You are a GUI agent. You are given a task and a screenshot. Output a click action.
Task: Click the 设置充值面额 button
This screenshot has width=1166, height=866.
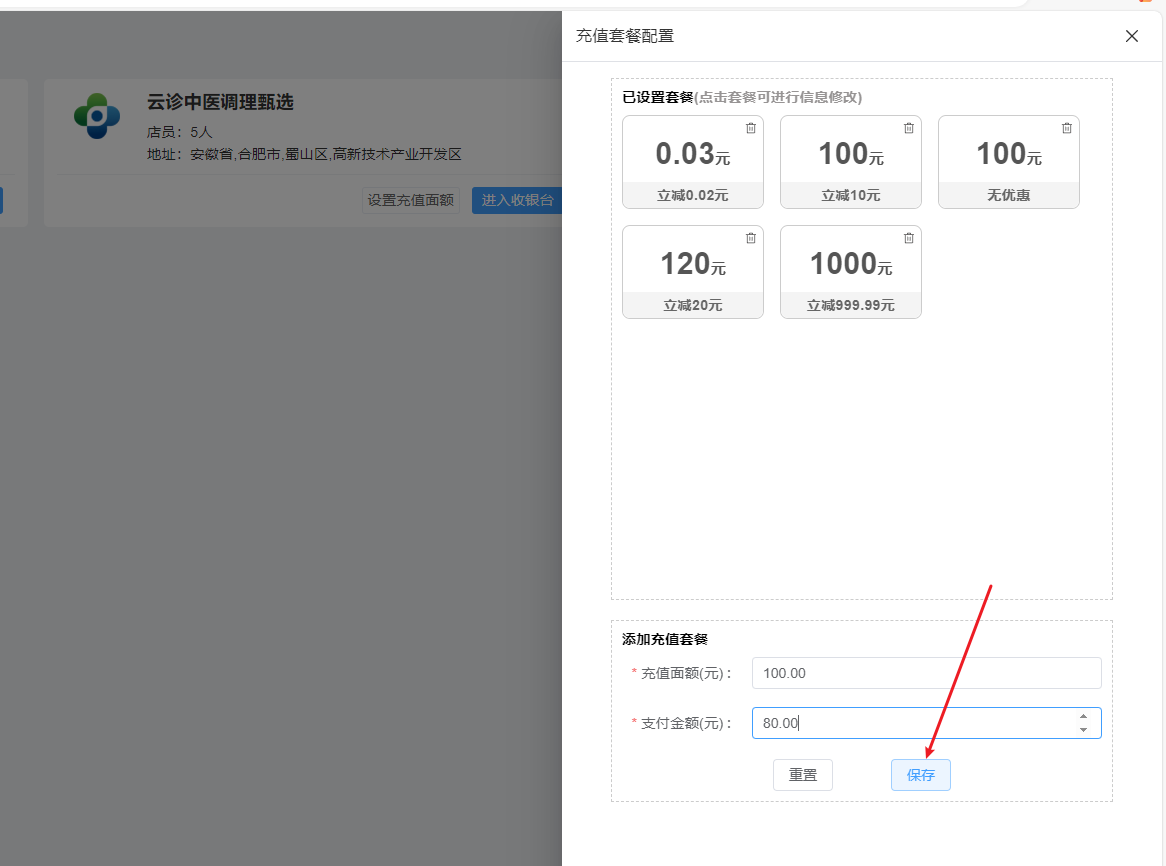pyautogui.click(x=411, y=200)
